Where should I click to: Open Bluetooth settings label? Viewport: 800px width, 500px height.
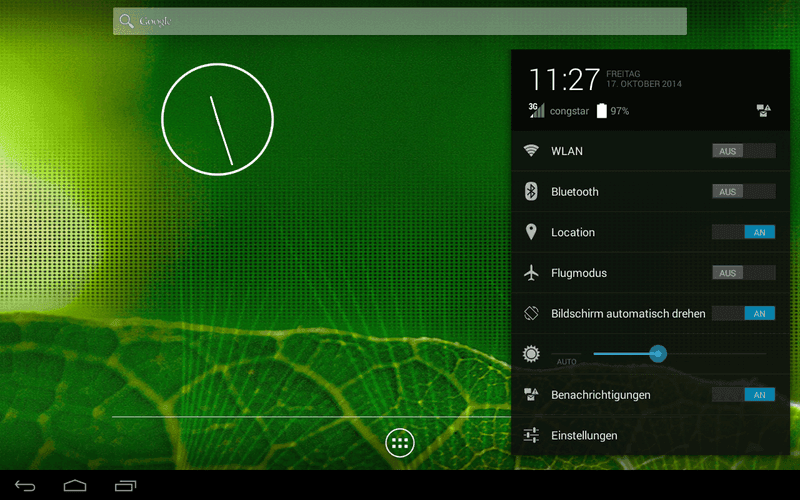click(574, 192)
